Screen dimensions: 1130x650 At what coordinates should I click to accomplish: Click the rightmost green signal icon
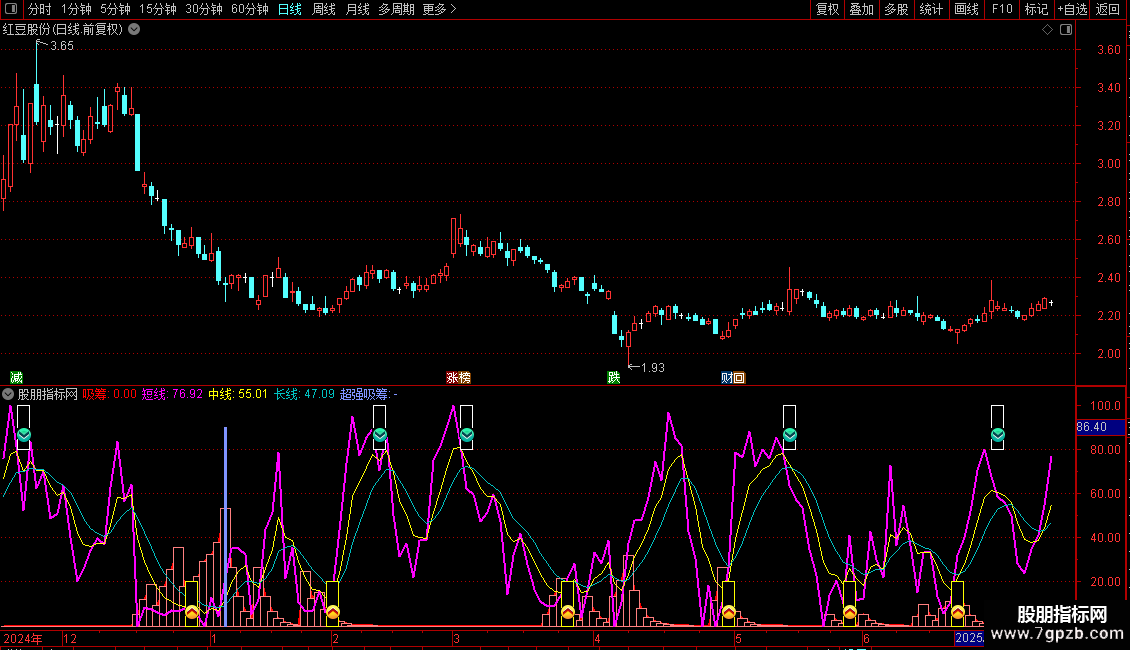(x=997, y=435)
